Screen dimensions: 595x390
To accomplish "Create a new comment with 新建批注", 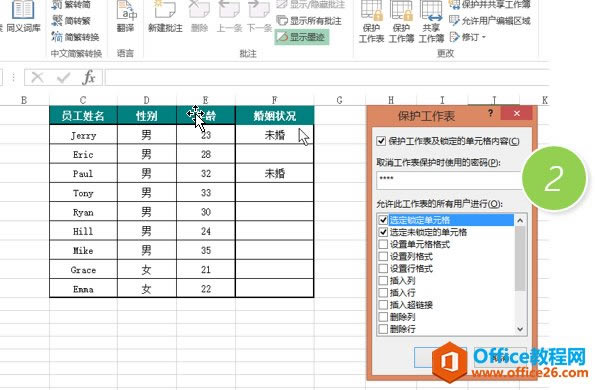I will (165, 16).
